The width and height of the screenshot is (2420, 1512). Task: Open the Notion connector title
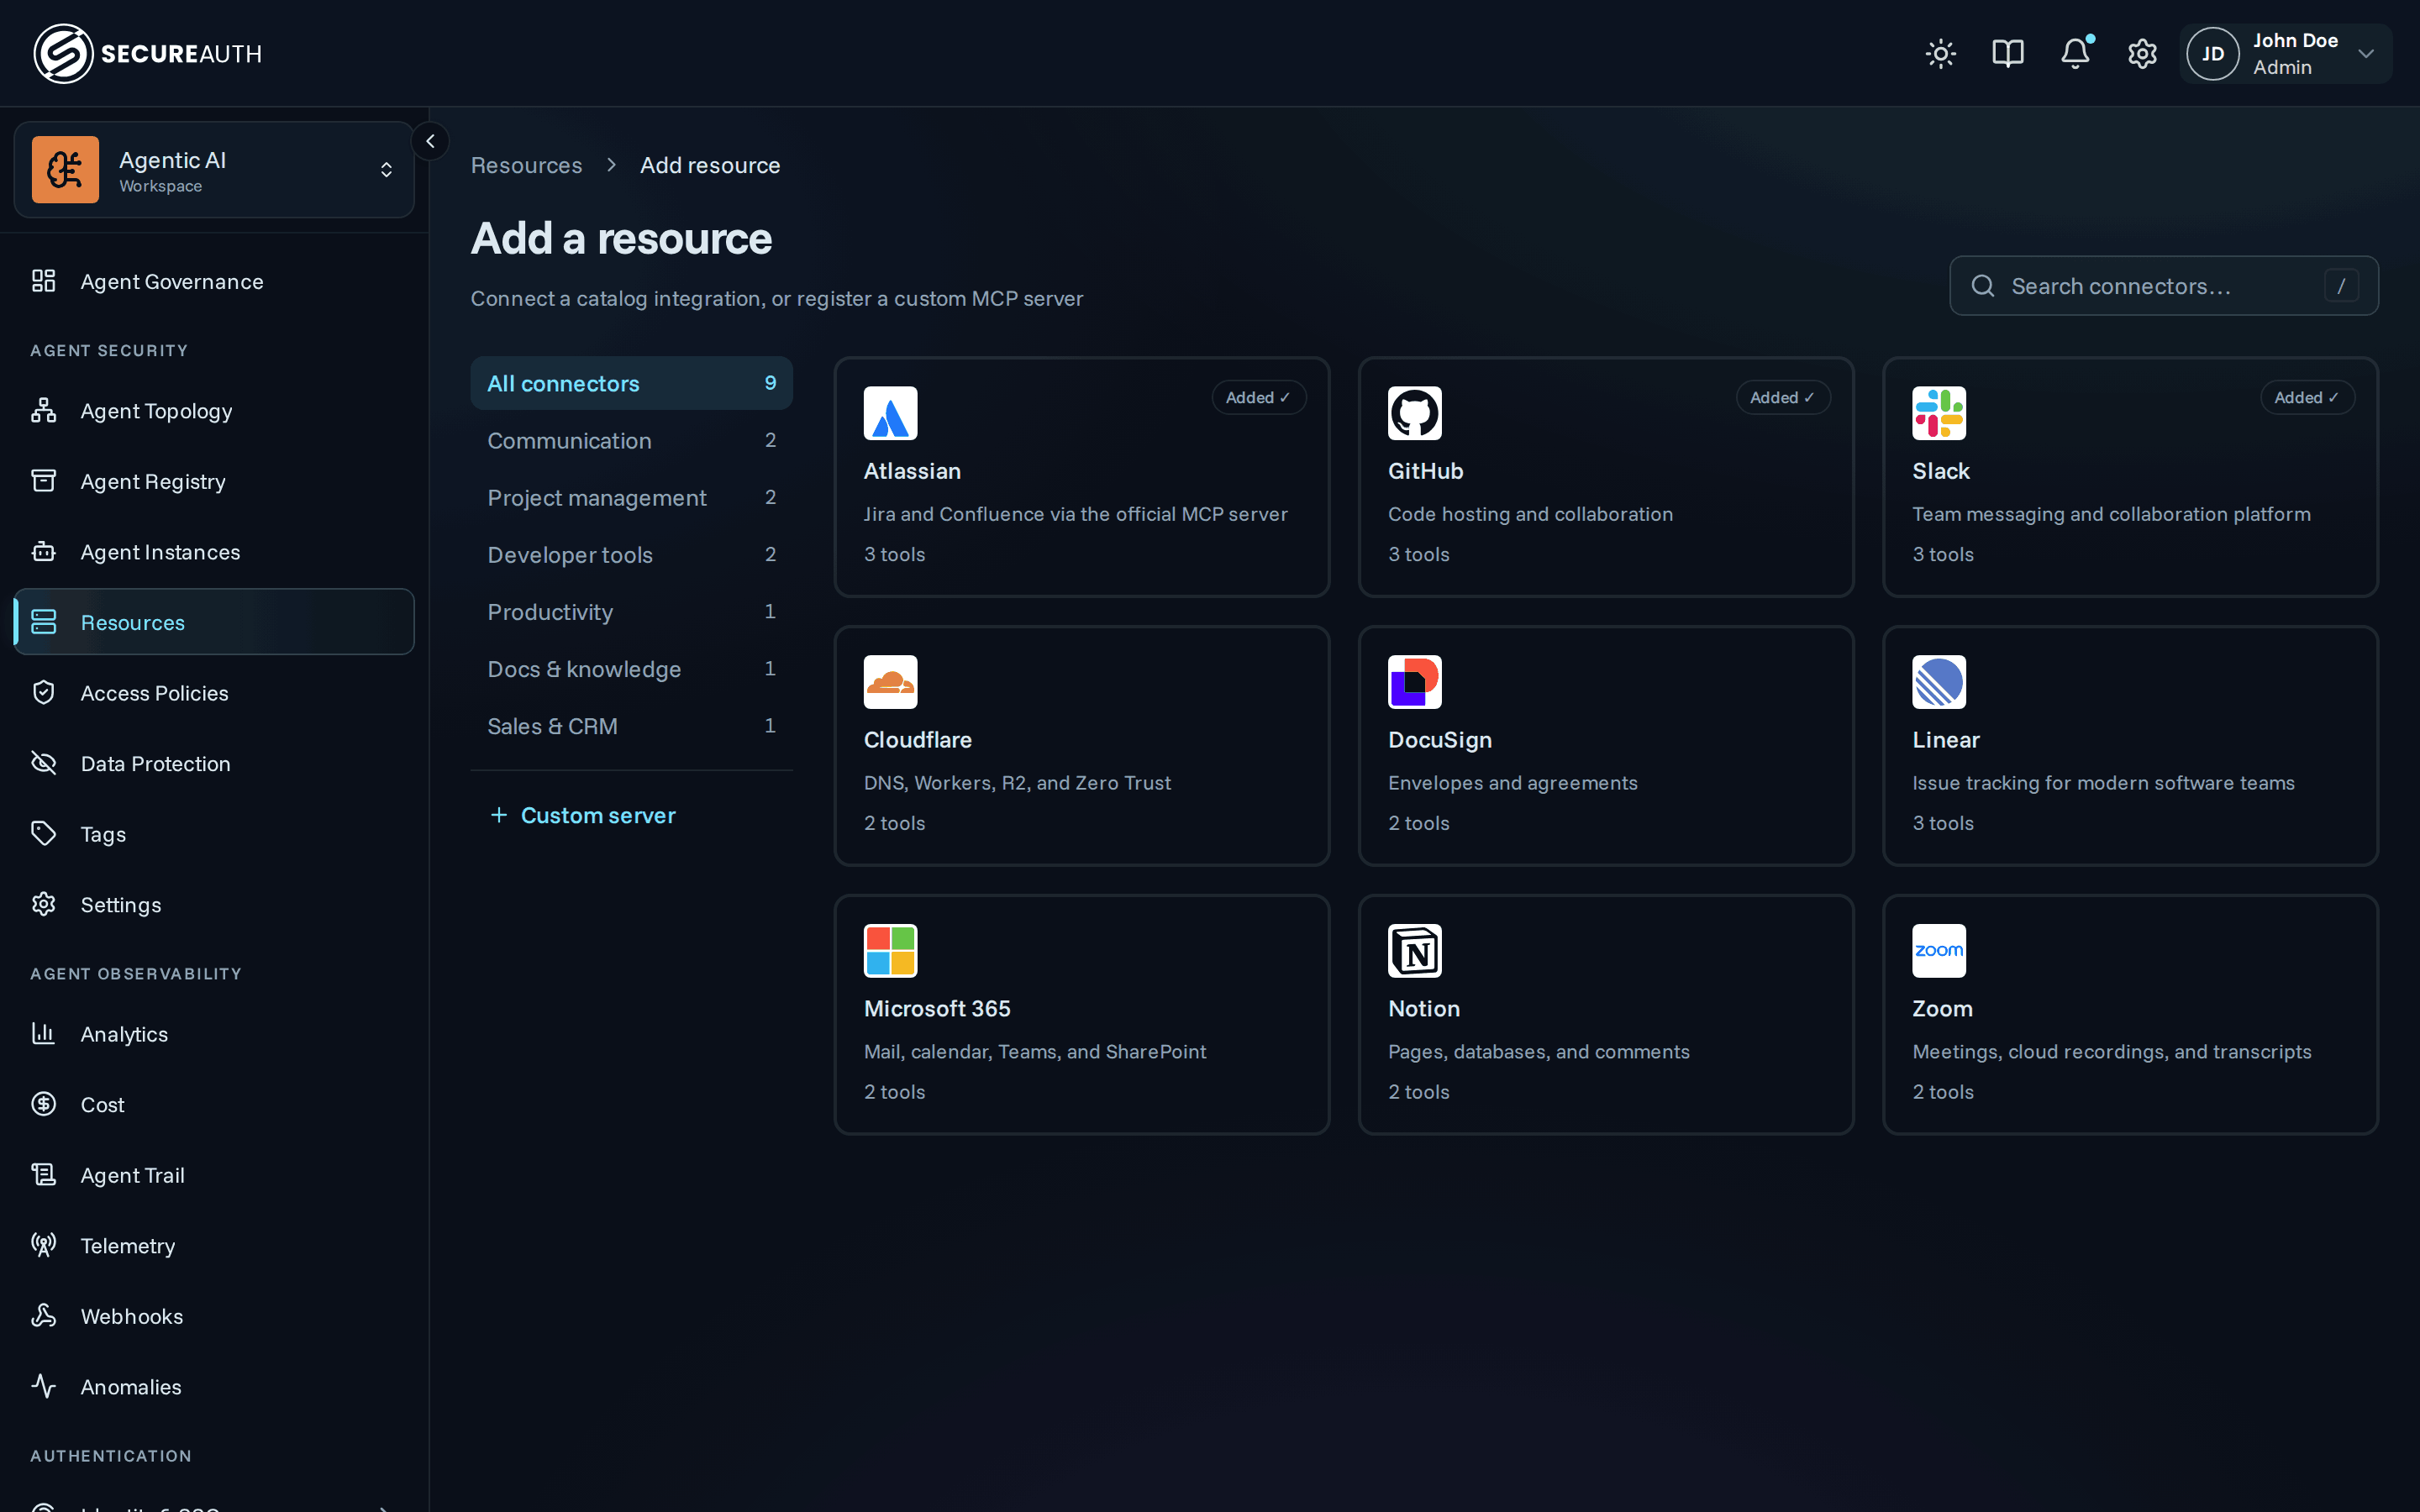[x=1424, y=1009]
